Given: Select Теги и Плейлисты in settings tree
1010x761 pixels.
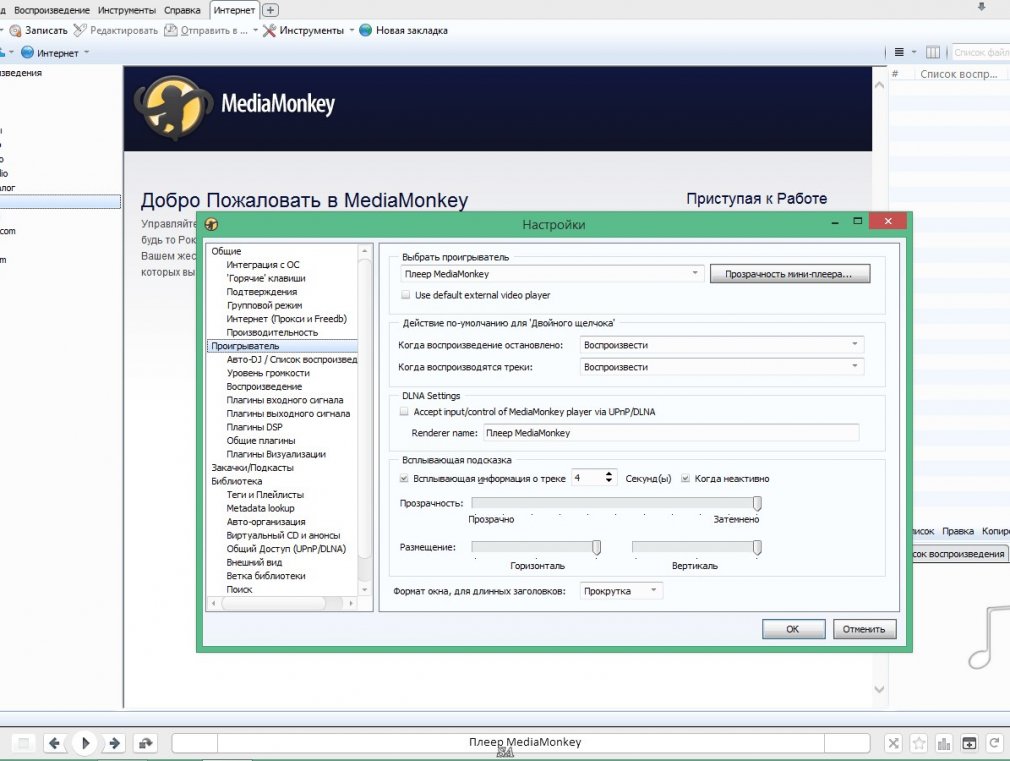Looking at the screenshot, I should 265,495.
